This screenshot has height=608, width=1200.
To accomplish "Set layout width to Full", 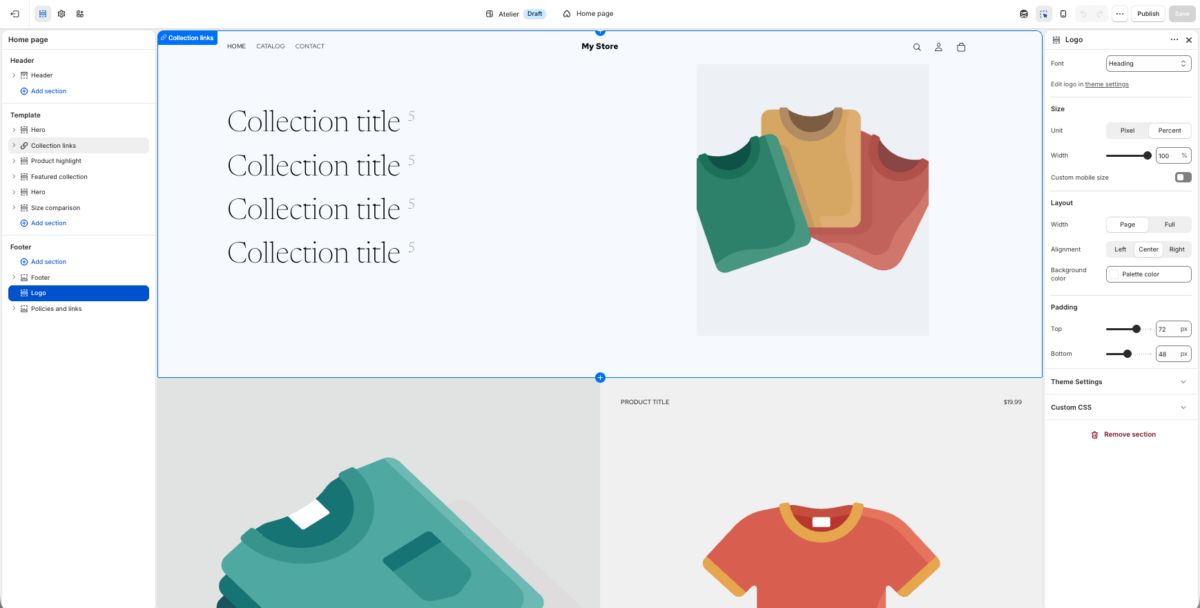I will tap(1169, 224).
